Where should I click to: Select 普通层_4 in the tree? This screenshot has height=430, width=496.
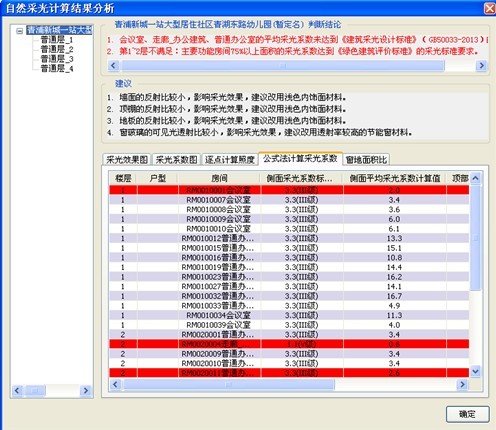(57, 69)
